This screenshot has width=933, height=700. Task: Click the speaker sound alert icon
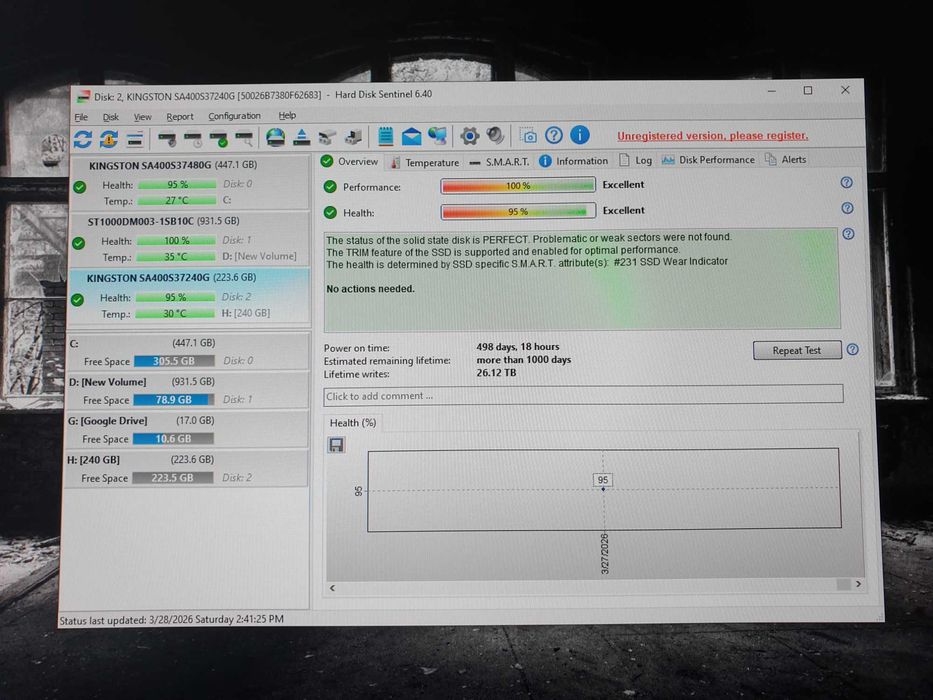[495, 136]
